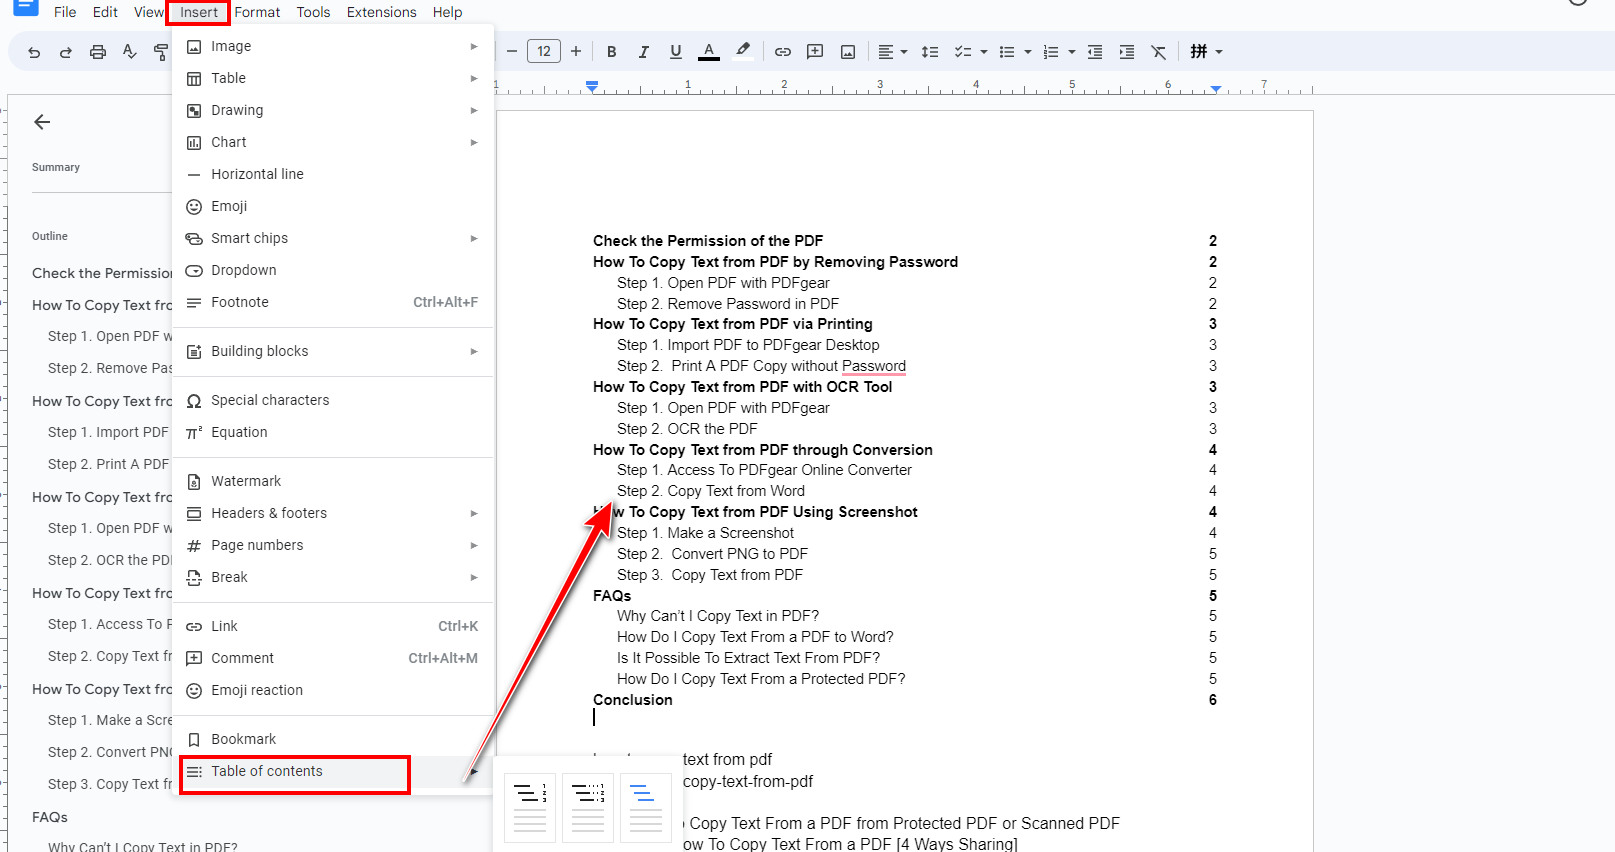This screenshot has height=852, width=1615.
Task: Click the Insert link icon in toolbar
Action: pyautogui.click(x=783, y=52)
